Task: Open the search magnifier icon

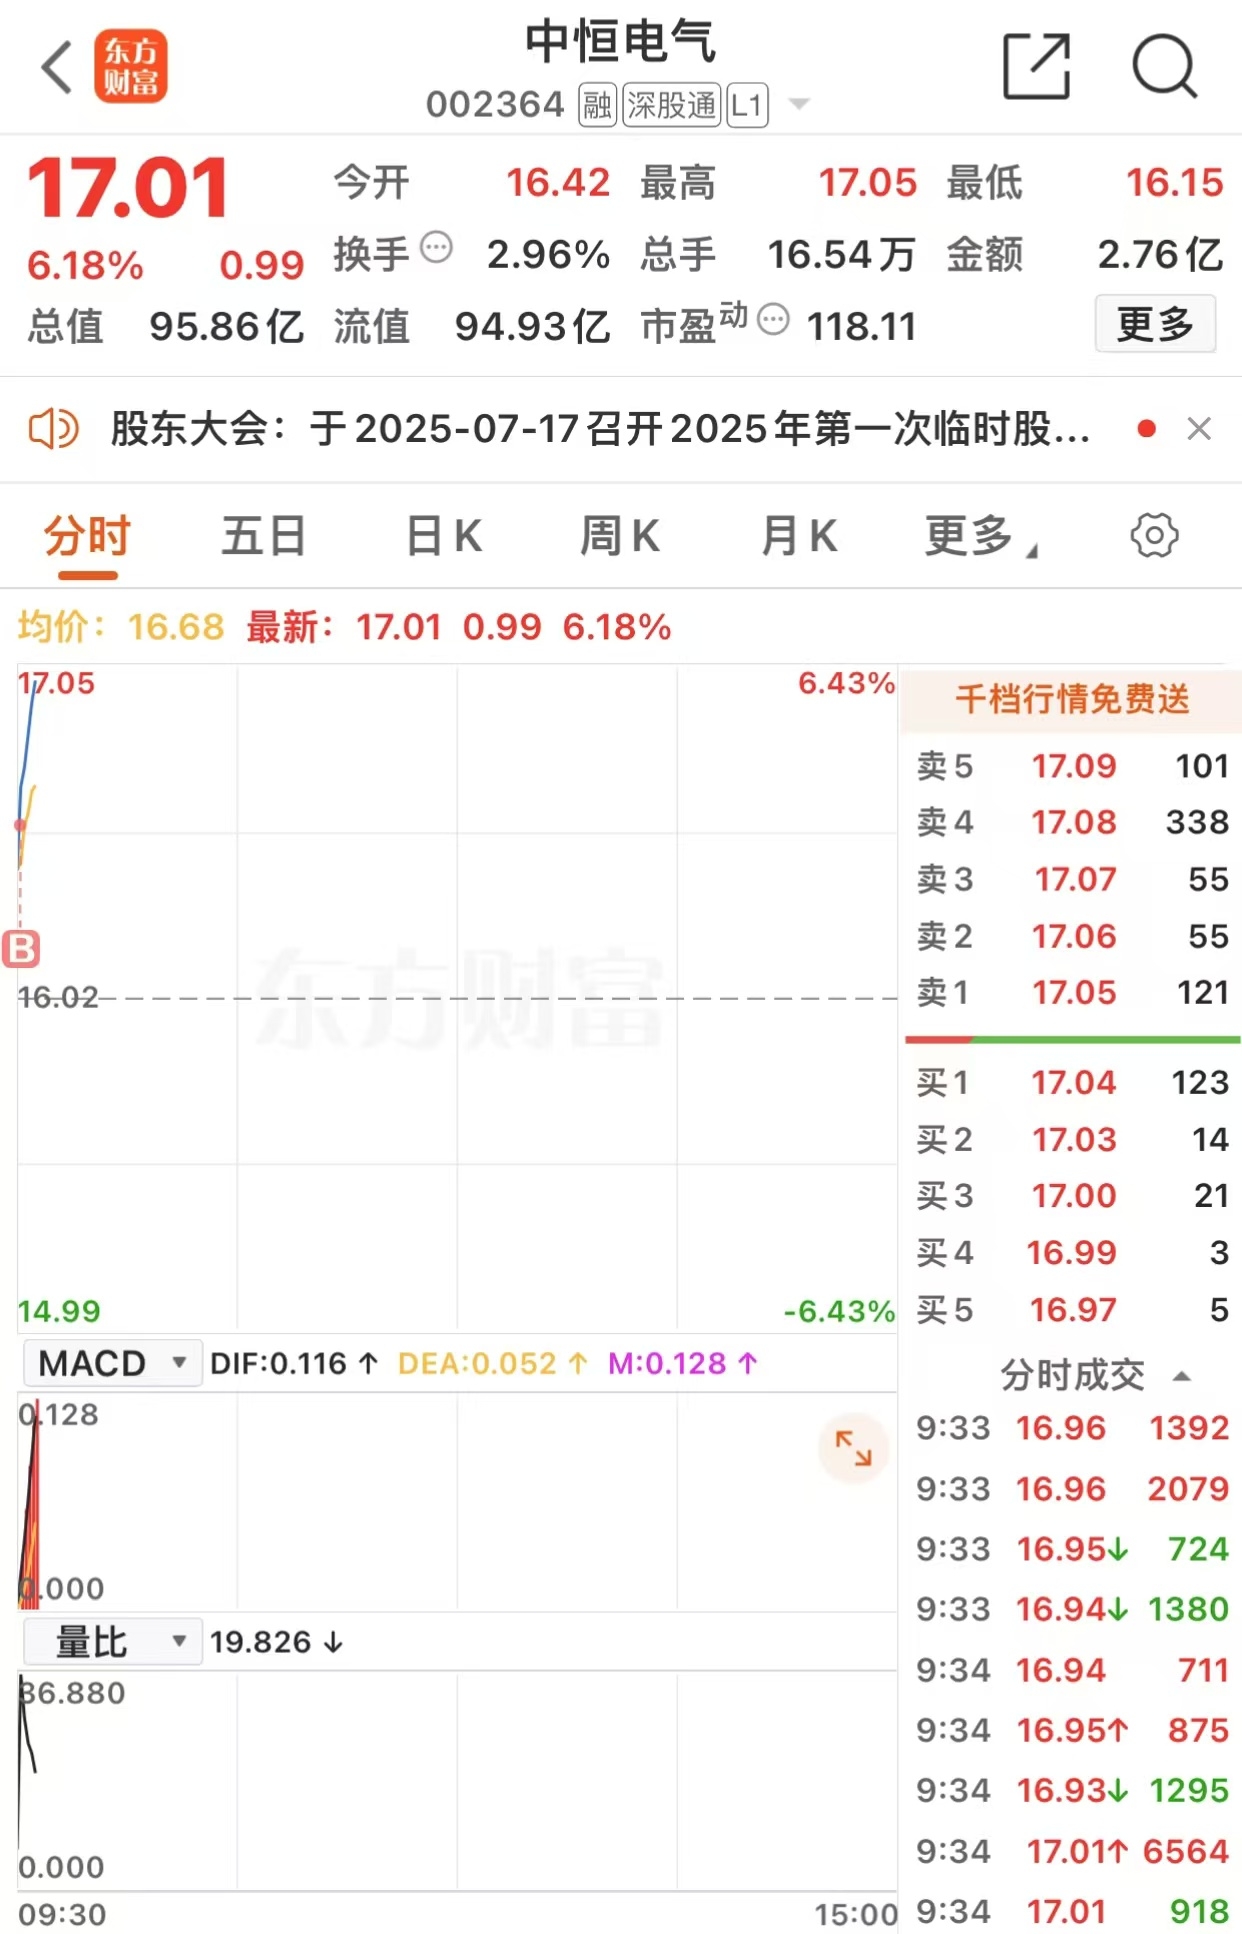Action: tap(1164, 67)
